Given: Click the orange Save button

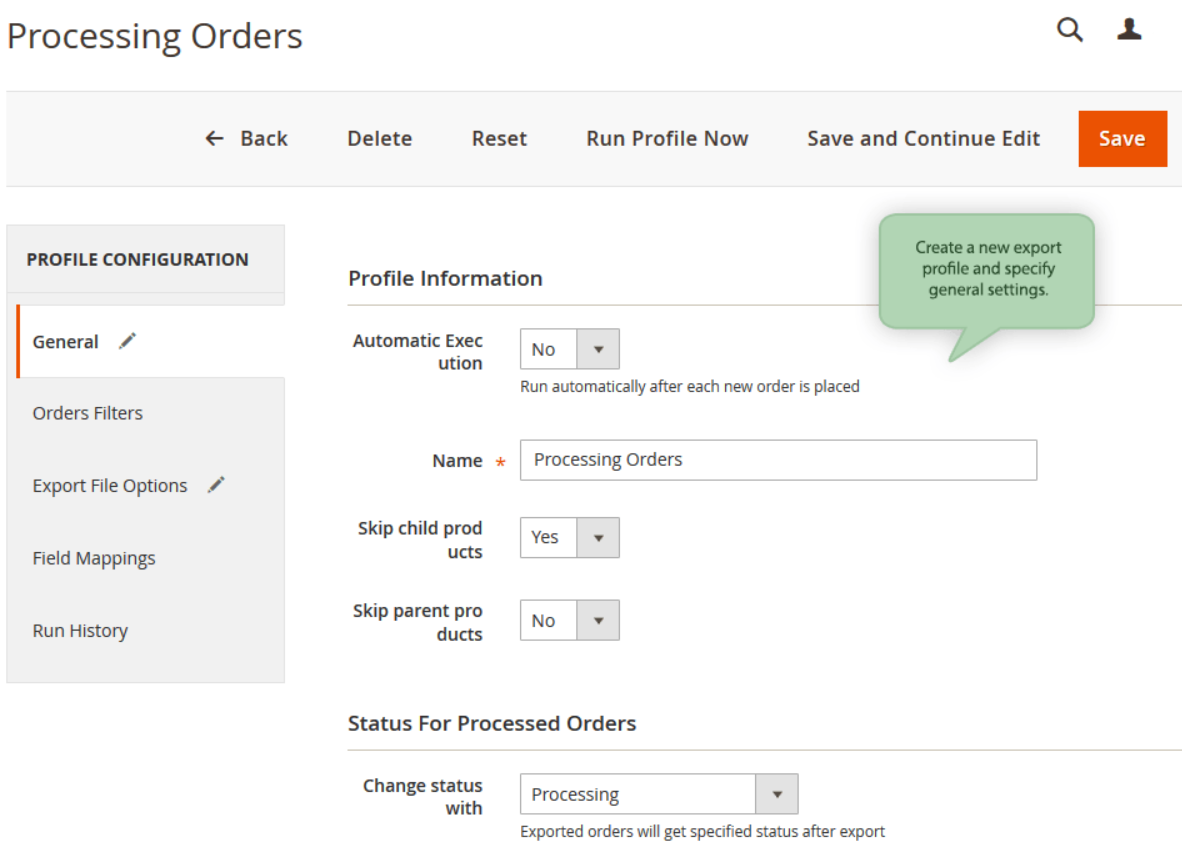Looking at the screenshot, I should pos(1122,139).
